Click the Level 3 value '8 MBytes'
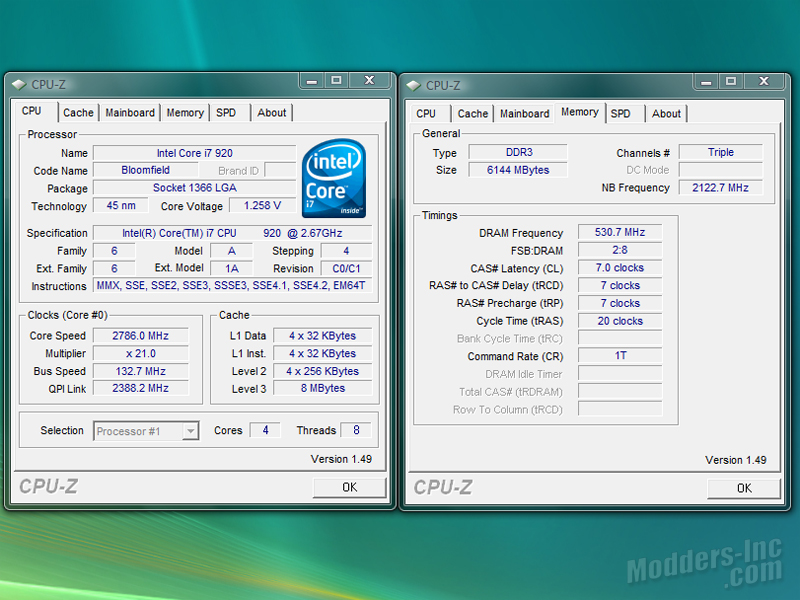The image size is (800, 600). tap(322, 388)
